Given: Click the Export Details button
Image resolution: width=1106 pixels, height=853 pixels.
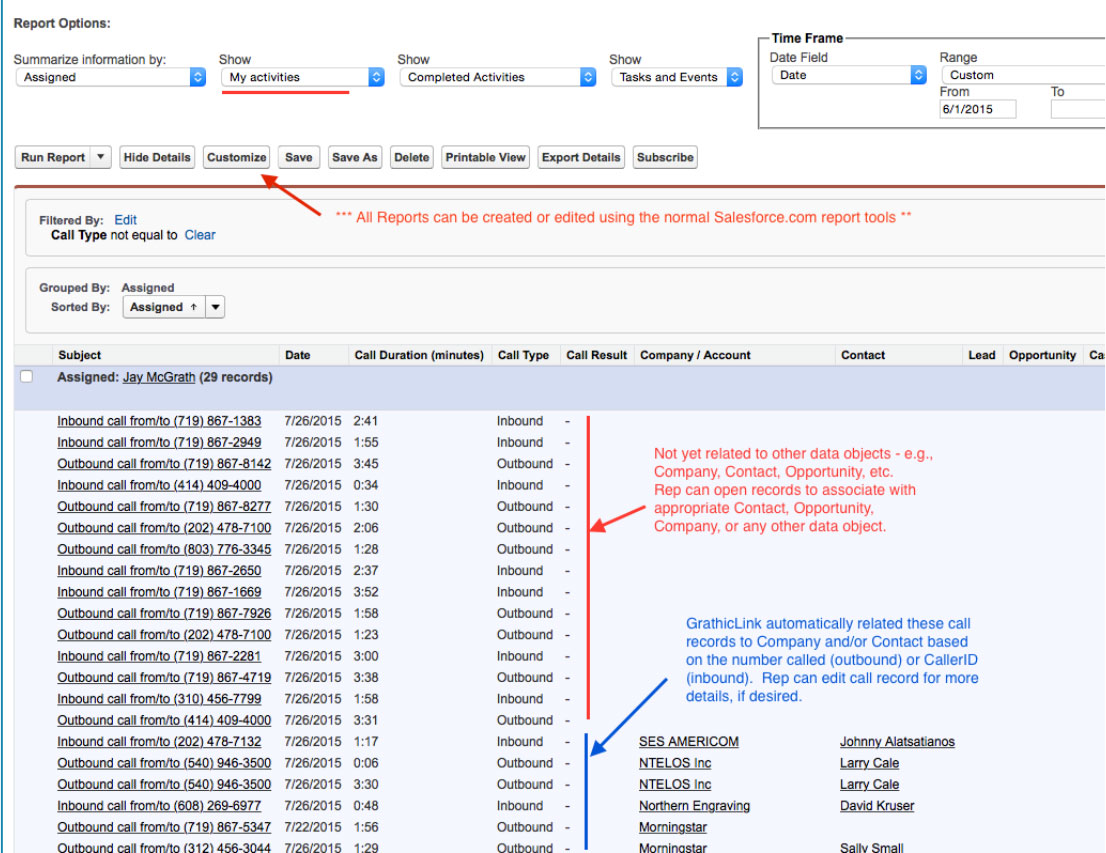Looking at the screenshot, I should click(x=581, y=157).
